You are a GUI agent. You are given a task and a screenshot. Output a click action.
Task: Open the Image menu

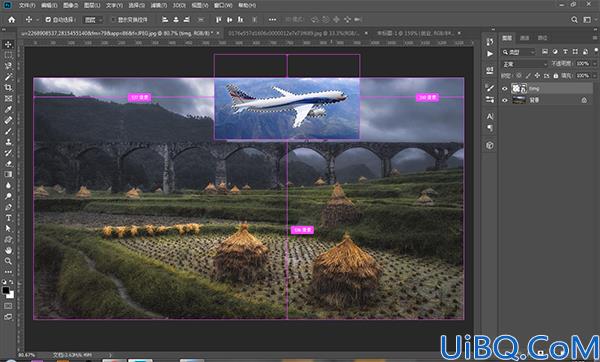pos(70,5)
